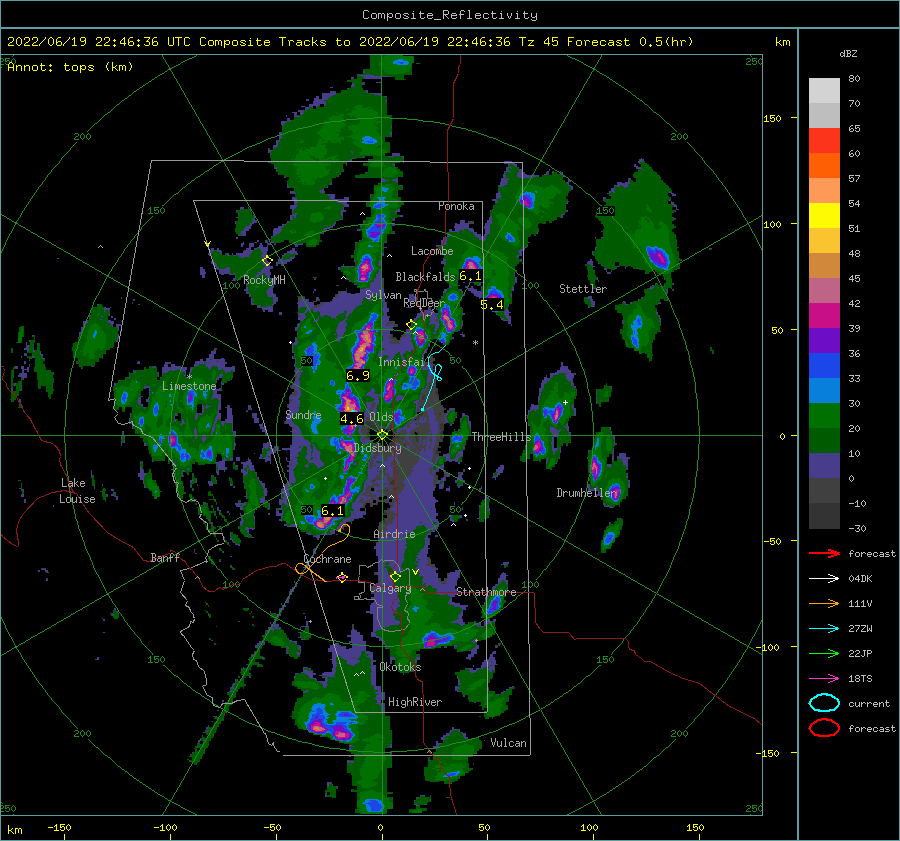Viewport: 900px width, 841px height.
Task: Click the yellow diamond marker beside Cochrane
Action: coord(342,577)
